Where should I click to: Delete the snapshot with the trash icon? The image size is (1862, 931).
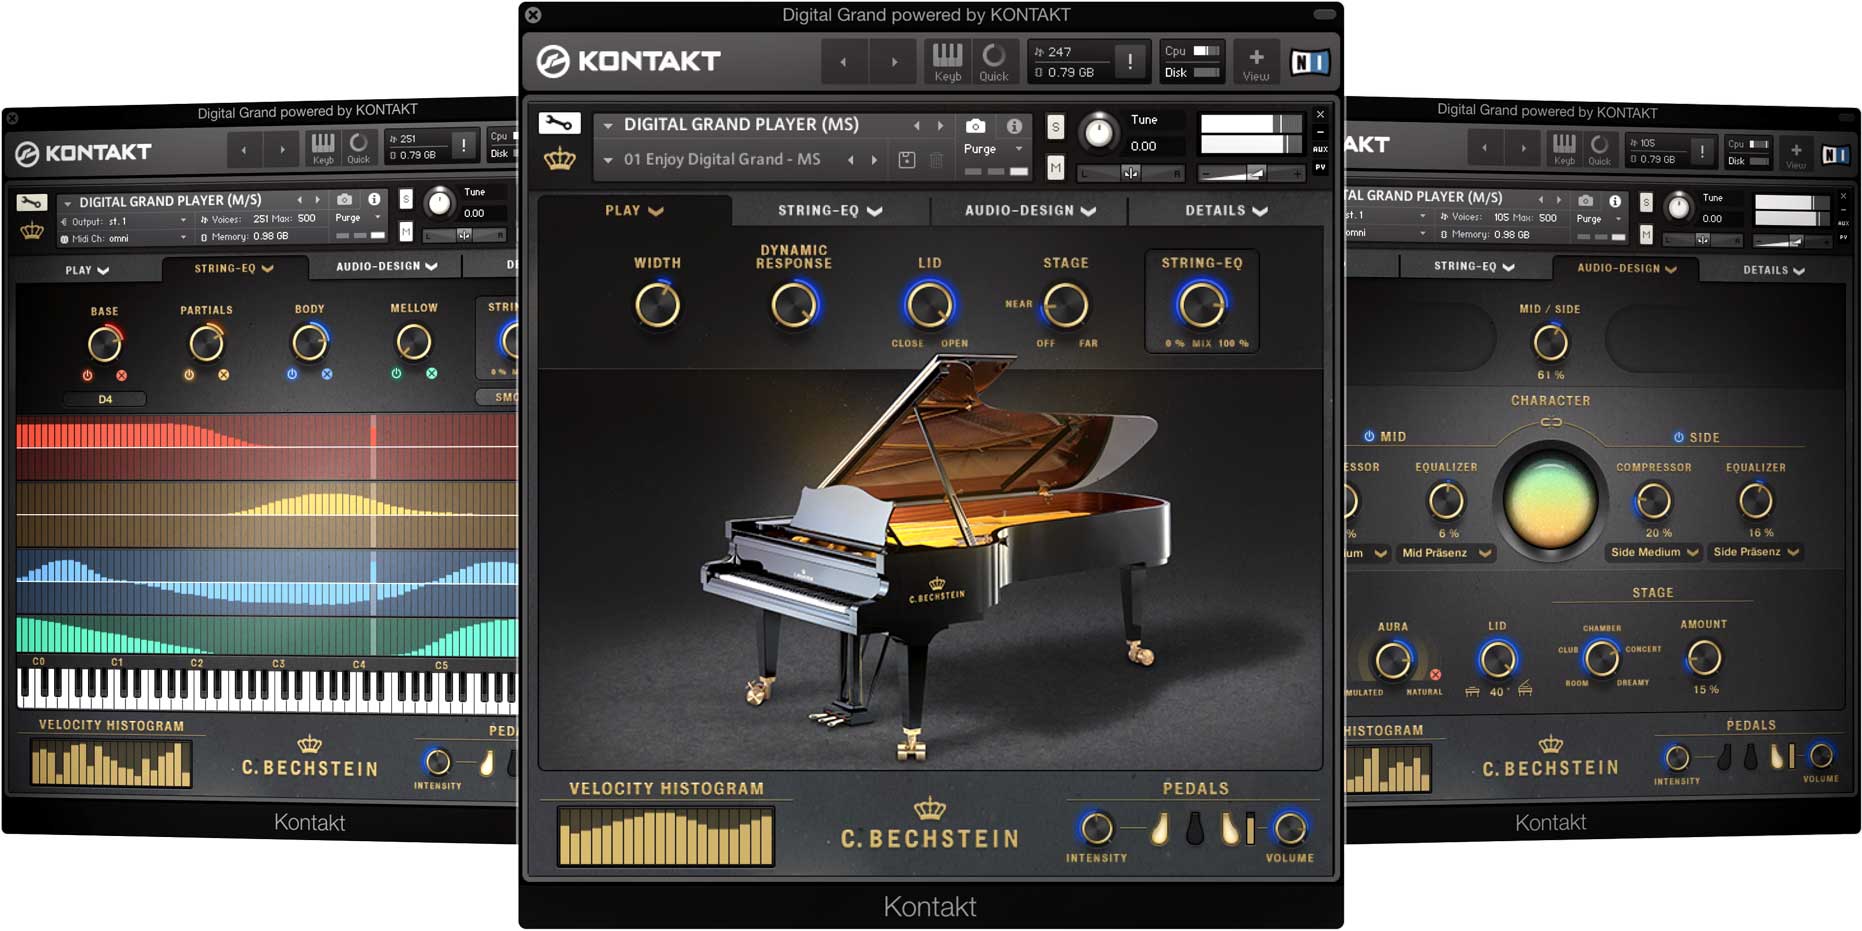[x=936, y=160]
